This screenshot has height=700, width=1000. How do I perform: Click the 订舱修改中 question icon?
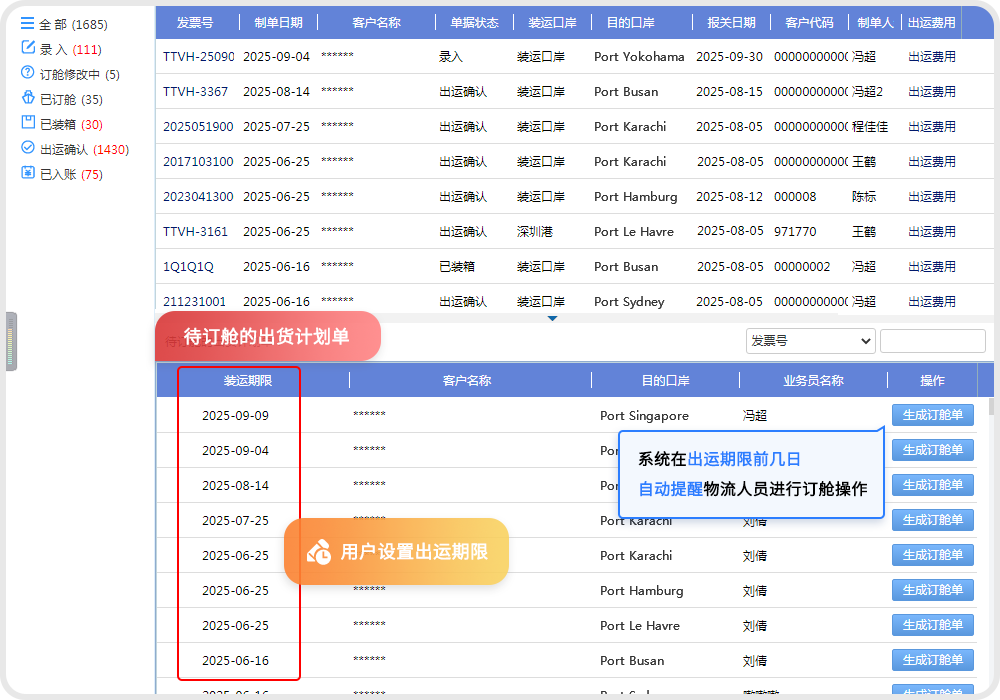pyautogui.click(x=27, y=72)
